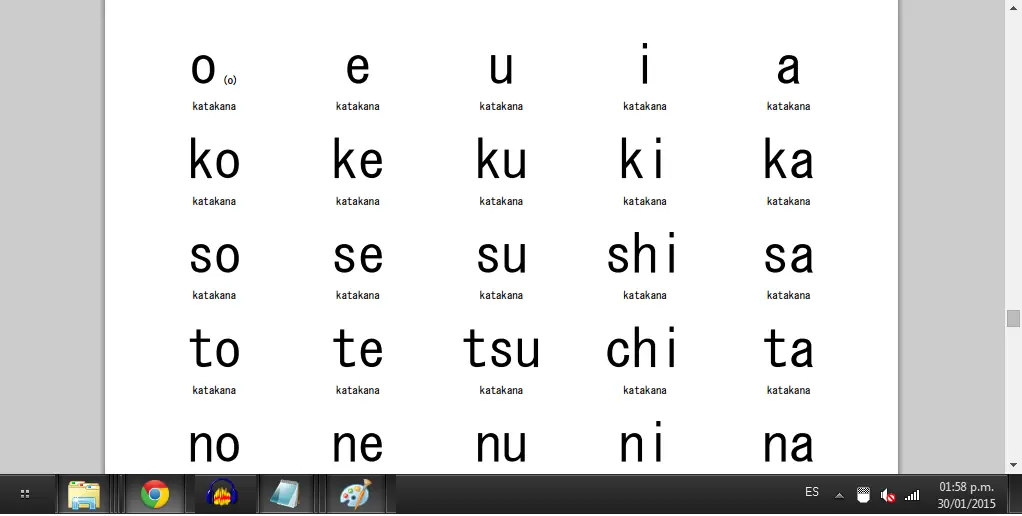Image resolution: width=1022 pixels, height=516 pixels.
Task: Click the syllable "tsu"
Action: point(501,348)
